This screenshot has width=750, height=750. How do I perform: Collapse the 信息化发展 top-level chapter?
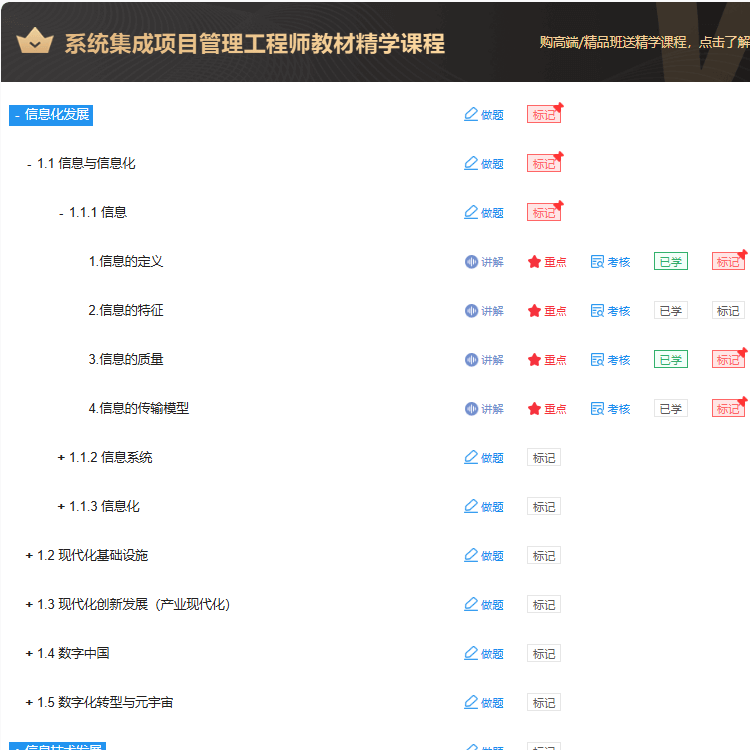pos(17,115)
